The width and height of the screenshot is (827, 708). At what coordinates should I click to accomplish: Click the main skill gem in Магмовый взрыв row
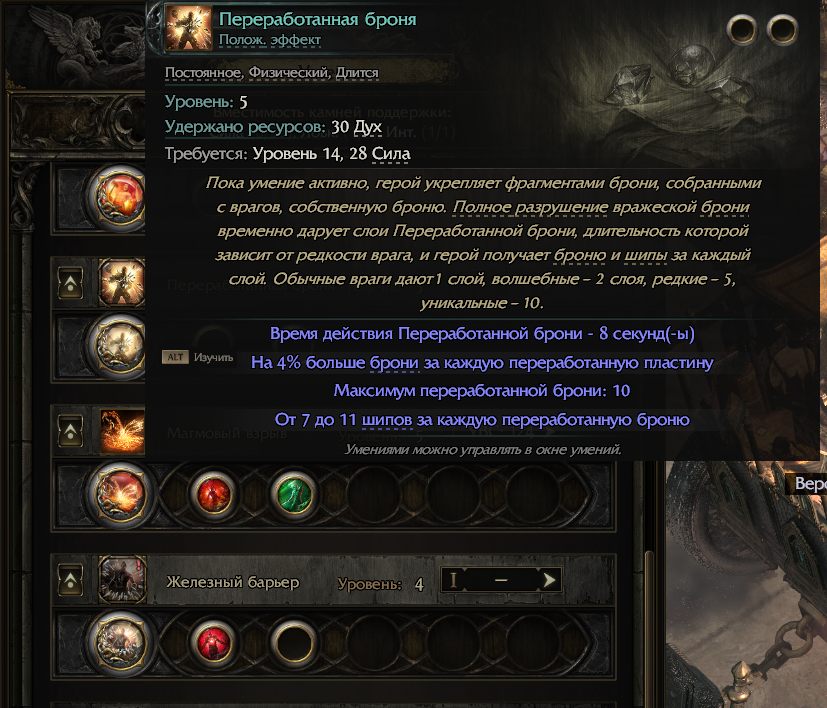pyautogui.click(x=121, y=494)
